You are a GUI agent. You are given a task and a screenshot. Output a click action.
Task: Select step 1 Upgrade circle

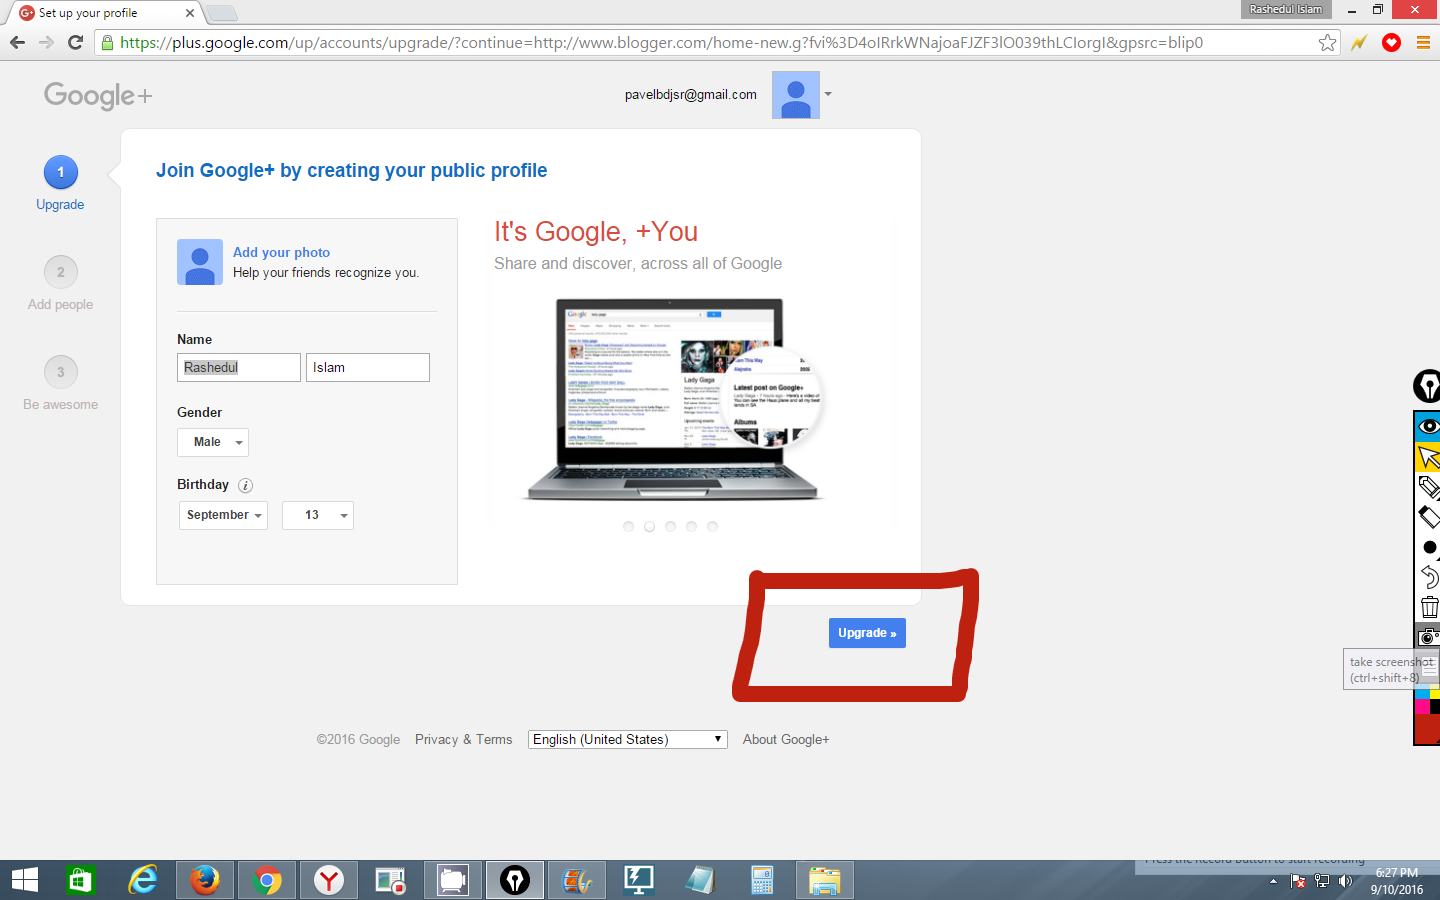pos(61,172)
